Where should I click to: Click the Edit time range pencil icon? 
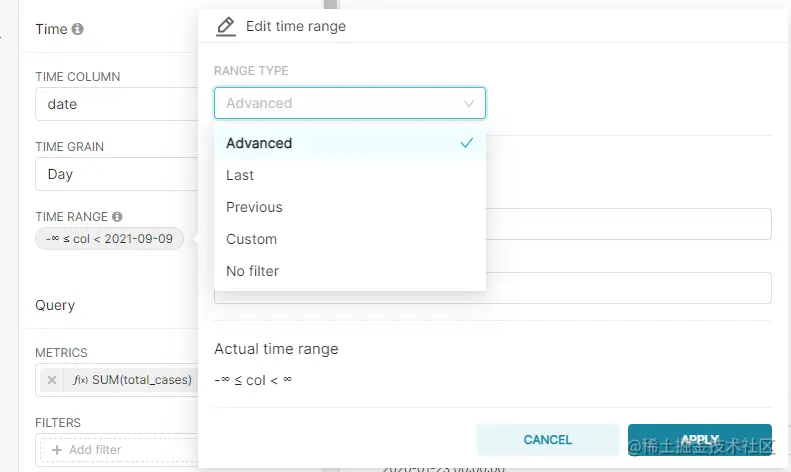coord(226,26)
